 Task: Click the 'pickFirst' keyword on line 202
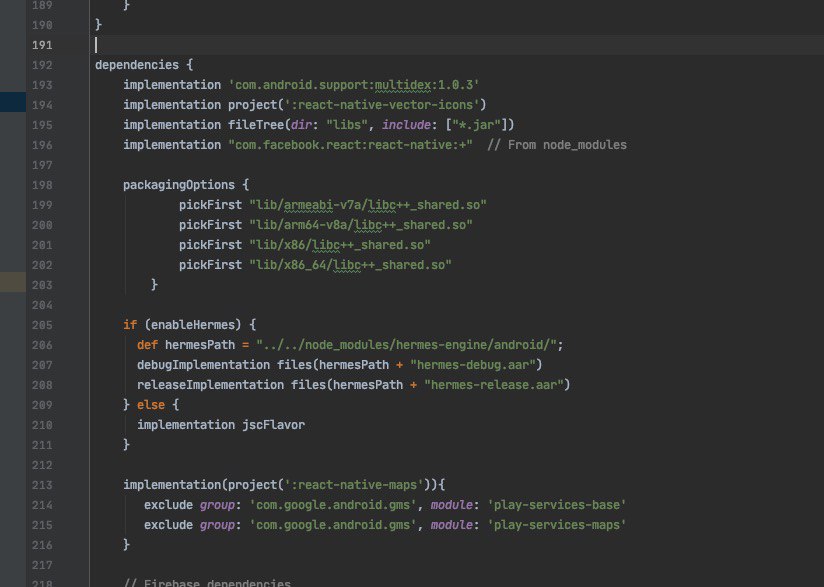(x=210, y=265)
